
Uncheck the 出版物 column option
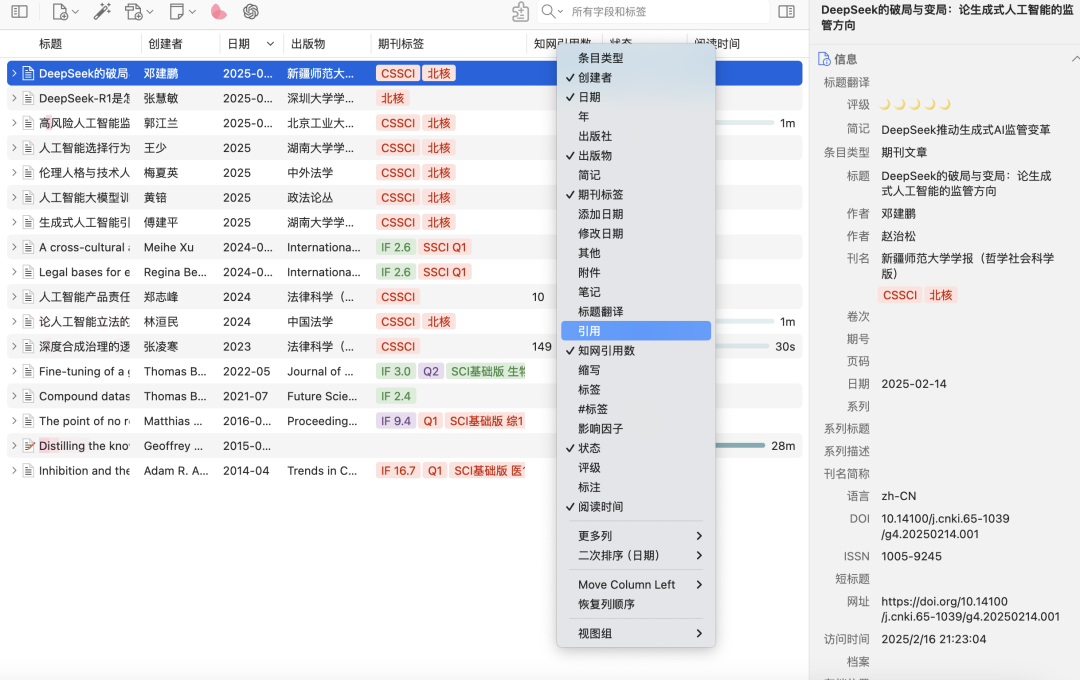point(636,156)
